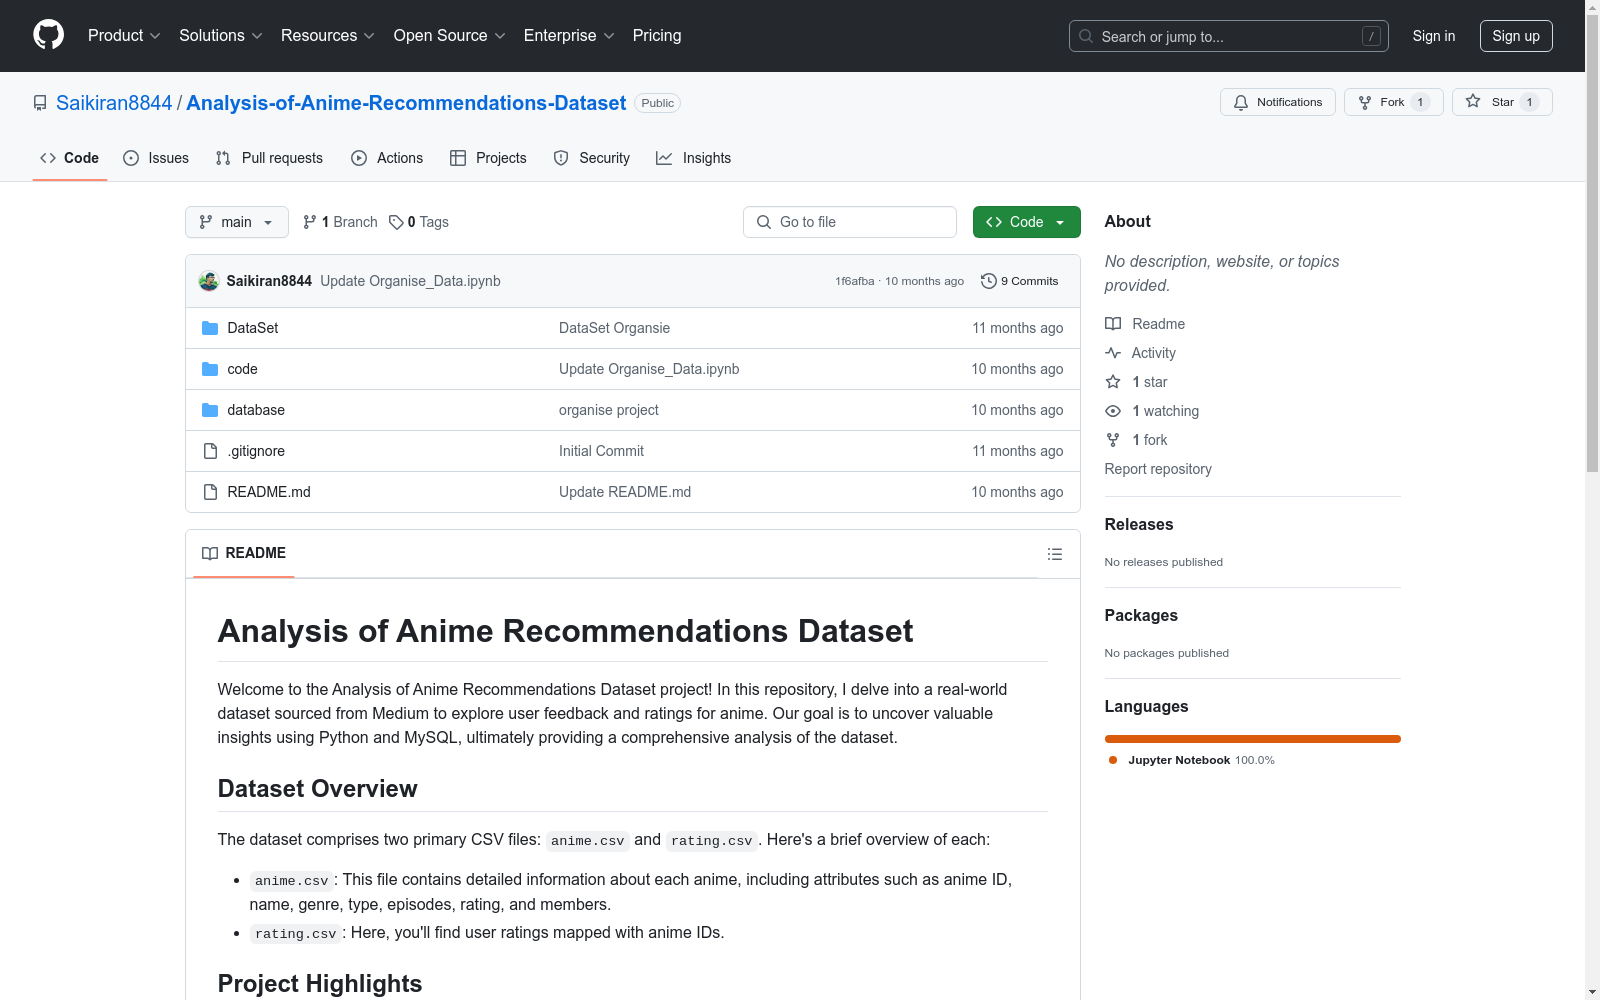The height and width of the screenshot is (1000, 1600).
Task: Open the Enterprise dropdown
Action: (569, 35)
